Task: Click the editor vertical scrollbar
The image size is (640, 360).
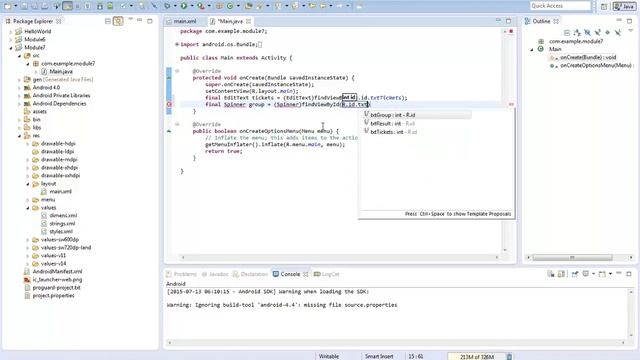Action: click(505, 141)
